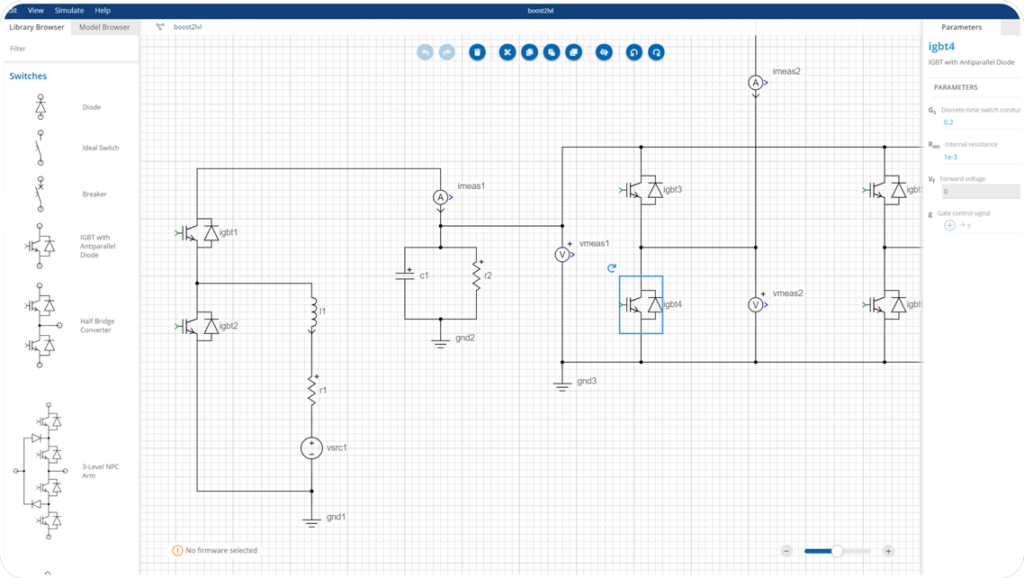1024x578 pixels.
Task: Open the Help menu
Action: coord(103,10)
